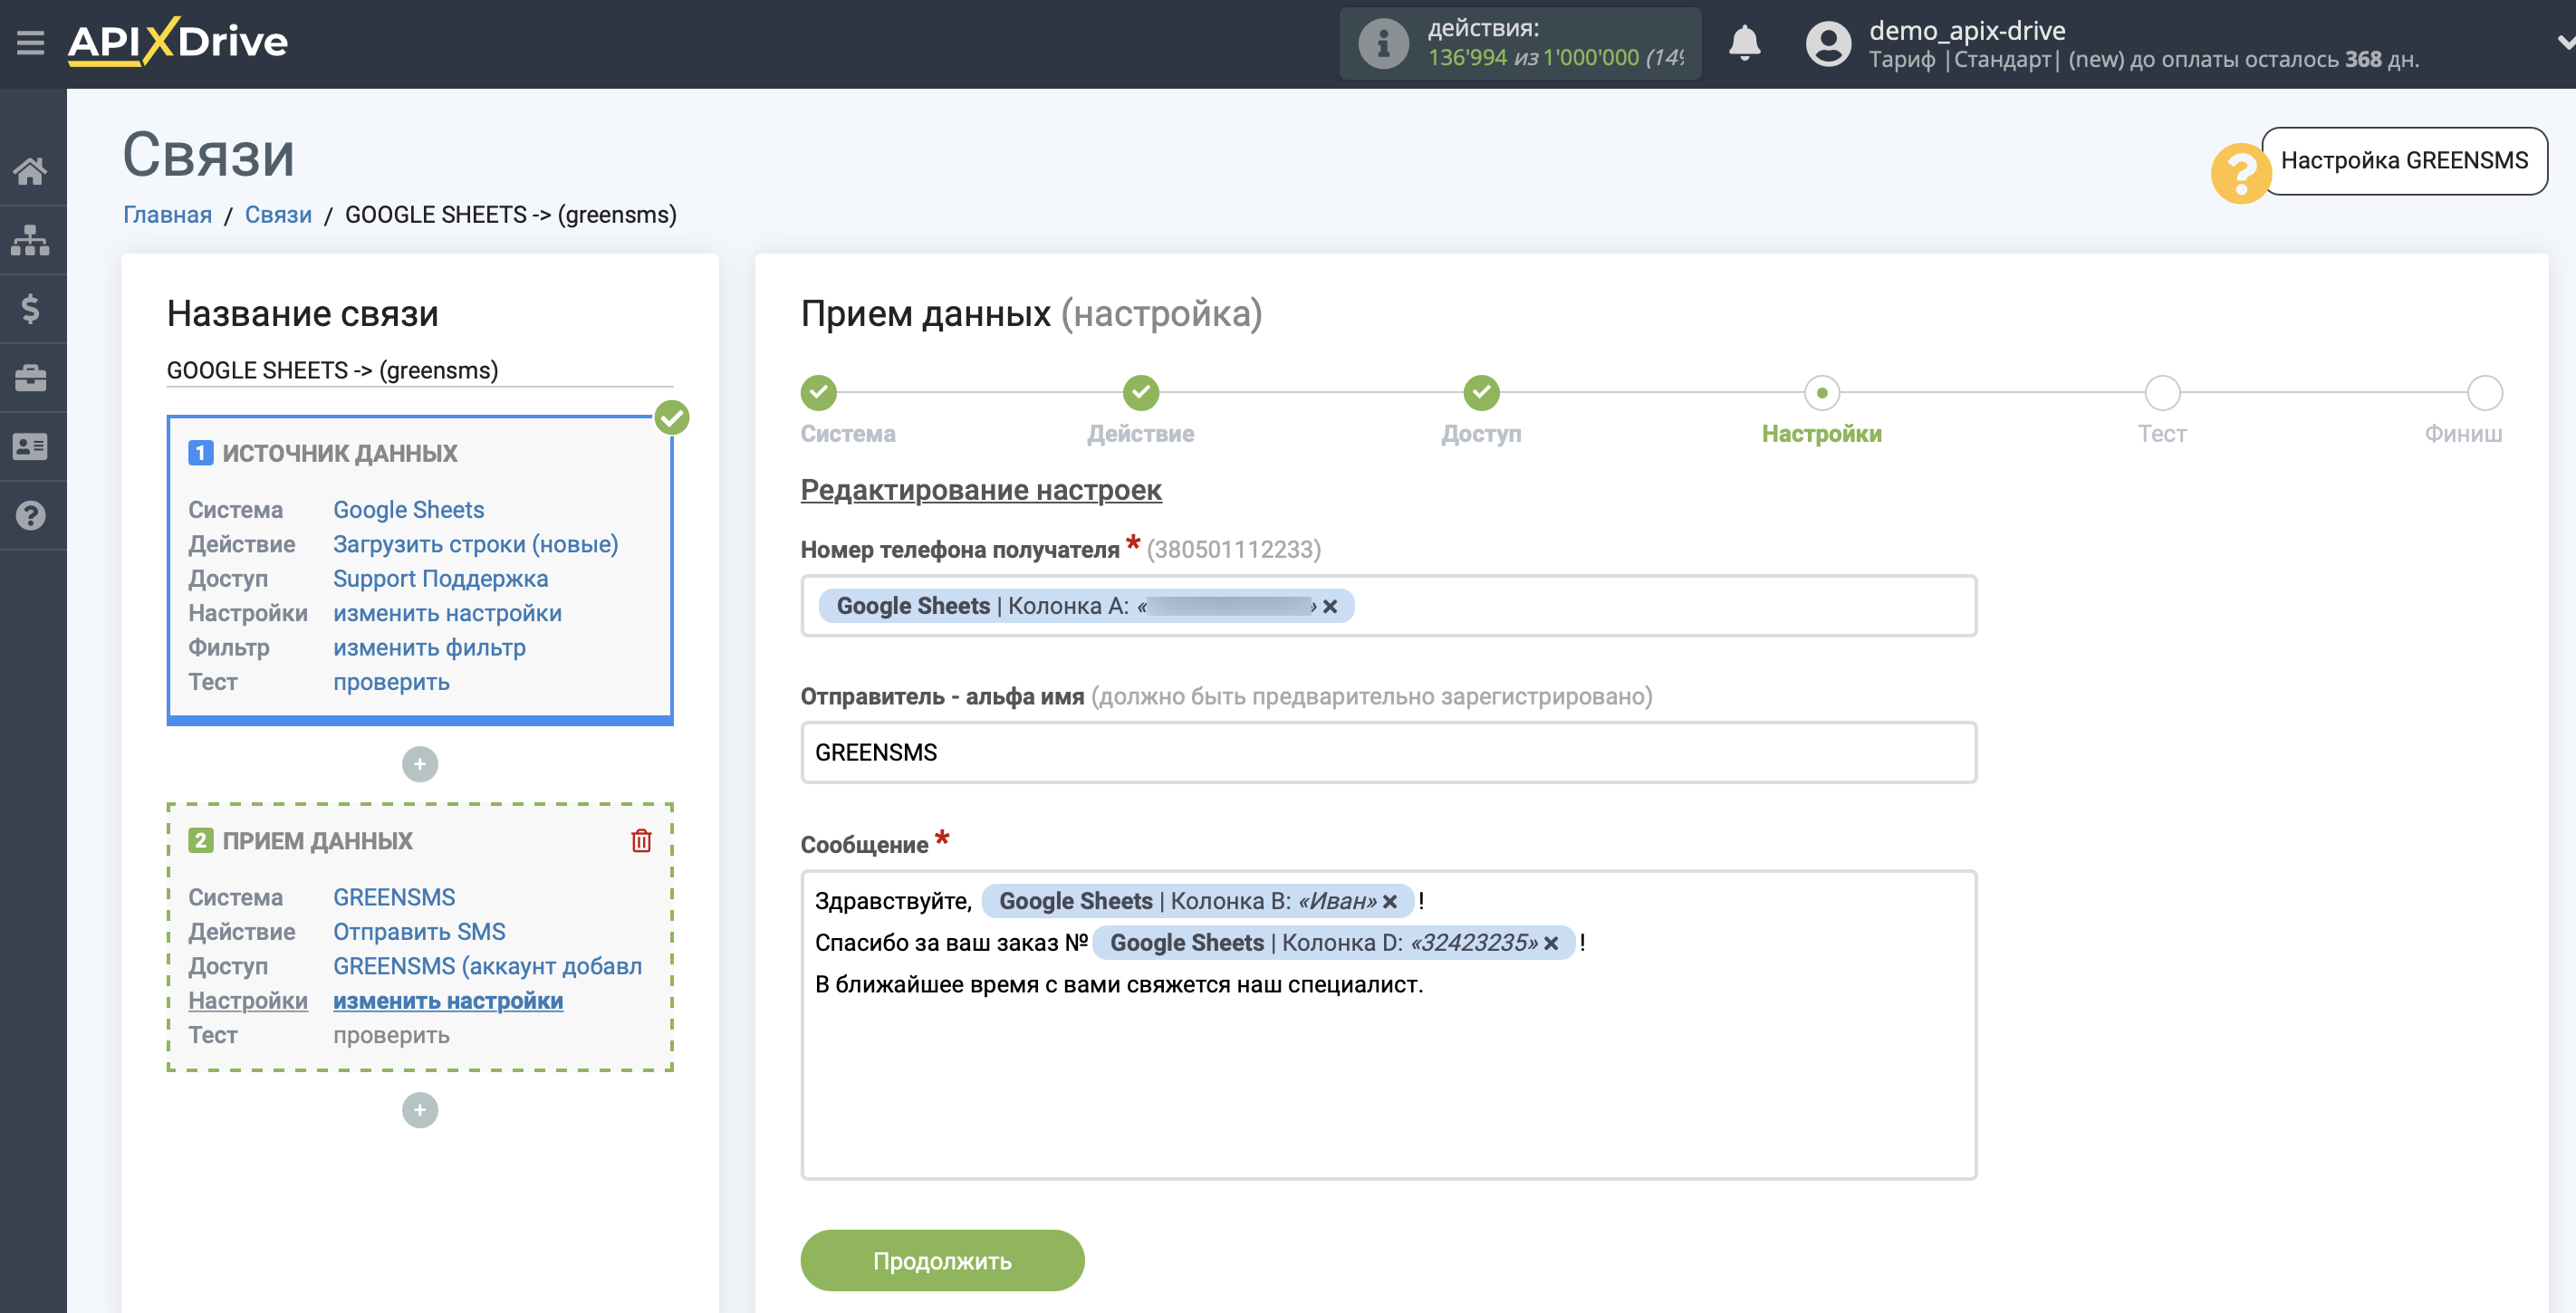Screen dimensions: 2576x1313
Task: Open the Отправить SMS action link
Action: pyautogui.click(x=419, y=931)
